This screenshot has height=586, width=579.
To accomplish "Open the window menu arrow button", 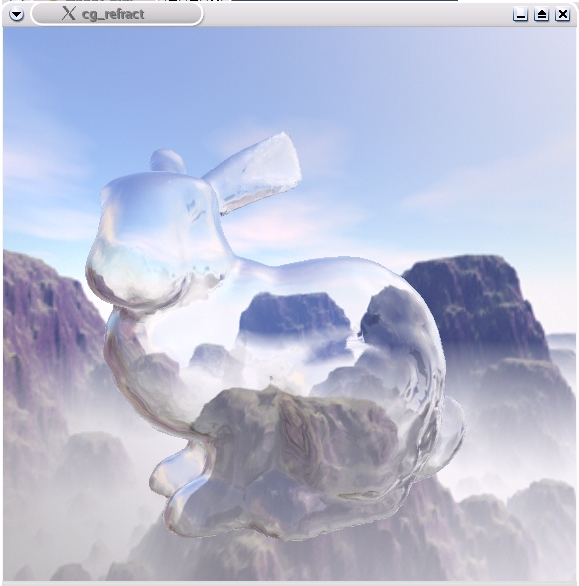I will (x=16, y=15).
